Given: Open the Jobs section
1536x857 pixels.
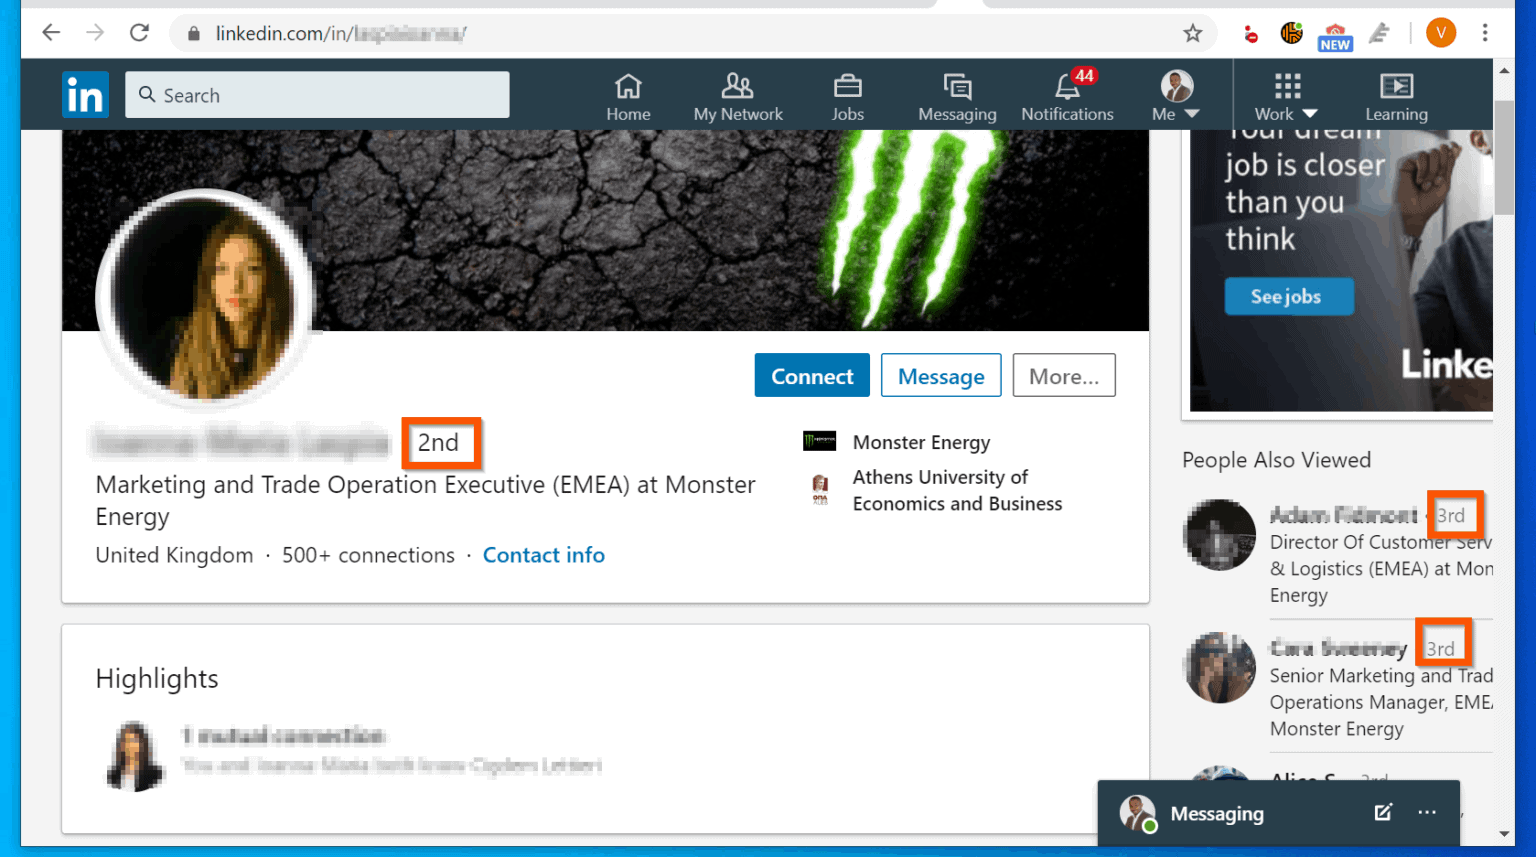Looking at the screenshot, I should pyautogui.click(x=847, y=97).
